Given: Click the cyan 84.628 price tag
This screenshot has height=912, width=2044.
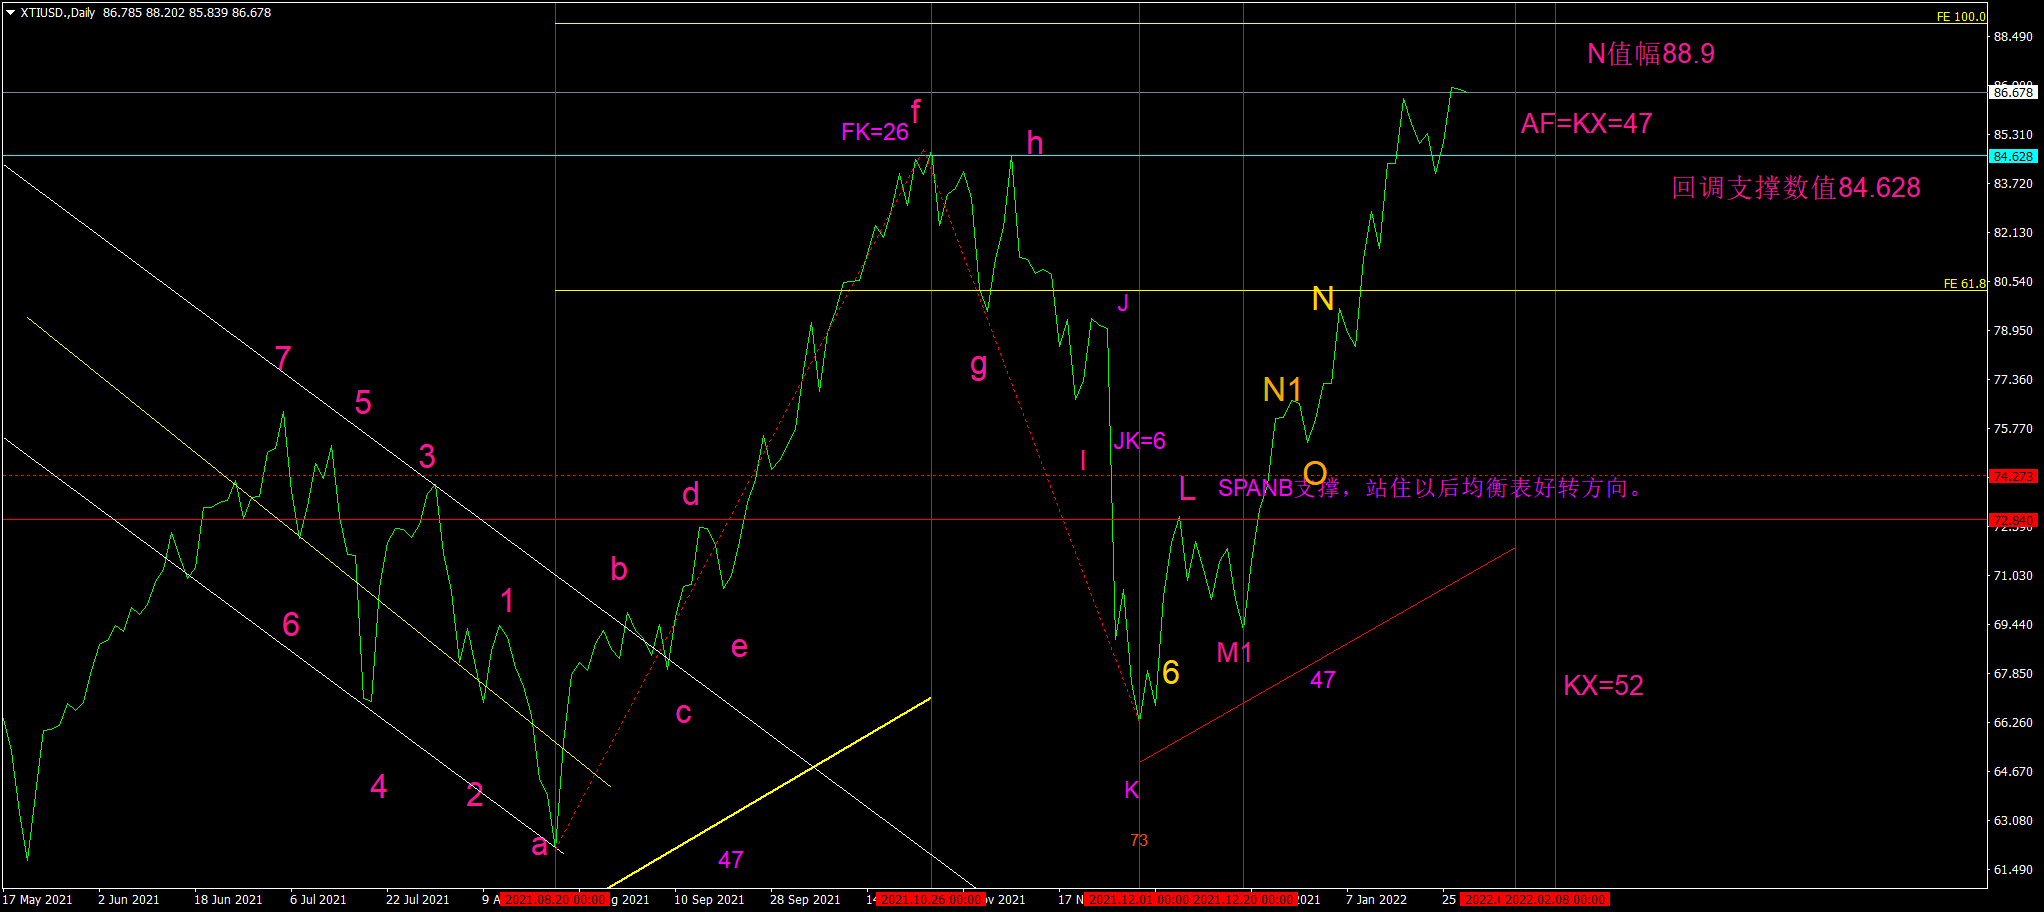Looking at the screenshot, I should click(x=2013, y=157).
